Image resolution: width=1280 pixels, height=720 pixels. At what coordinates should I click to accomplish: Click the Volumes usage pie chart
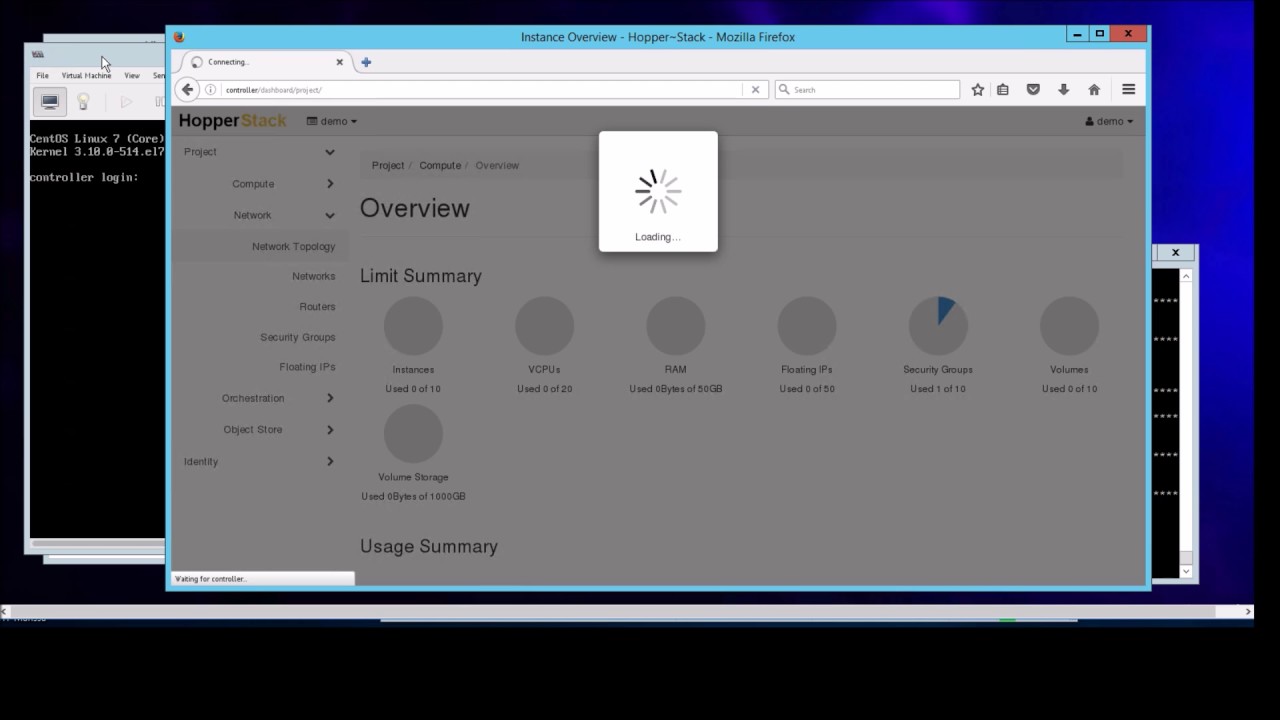1069,325
